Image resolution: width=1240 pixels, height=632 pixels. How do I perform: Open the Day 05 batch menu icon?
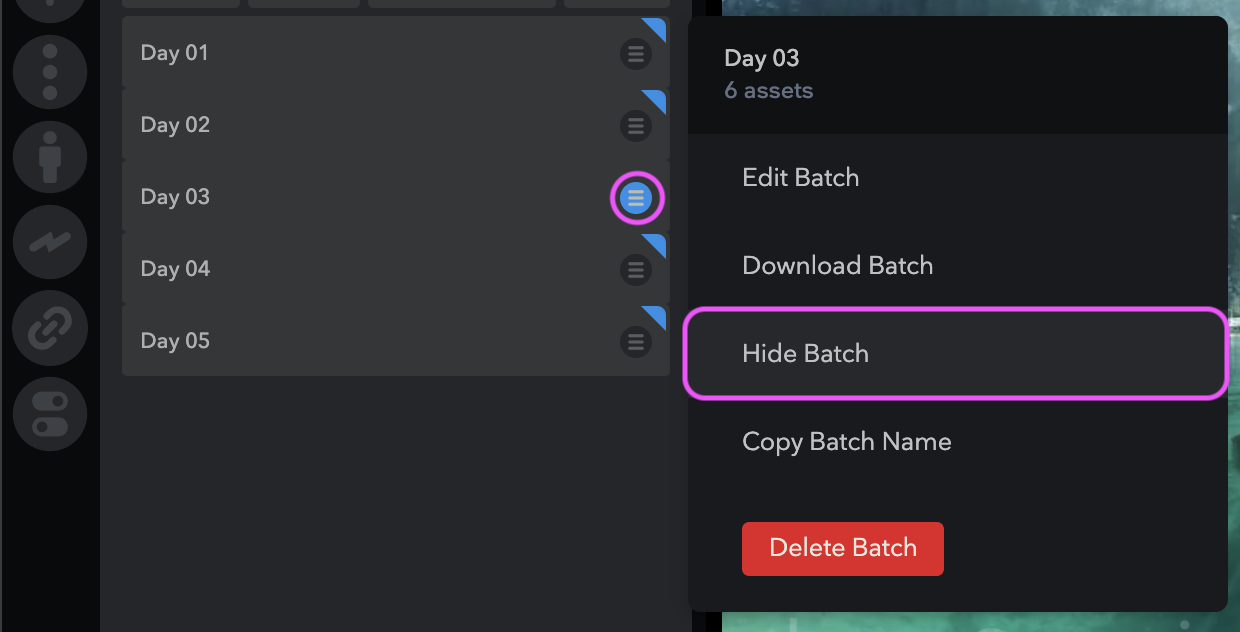coord(635,341)
